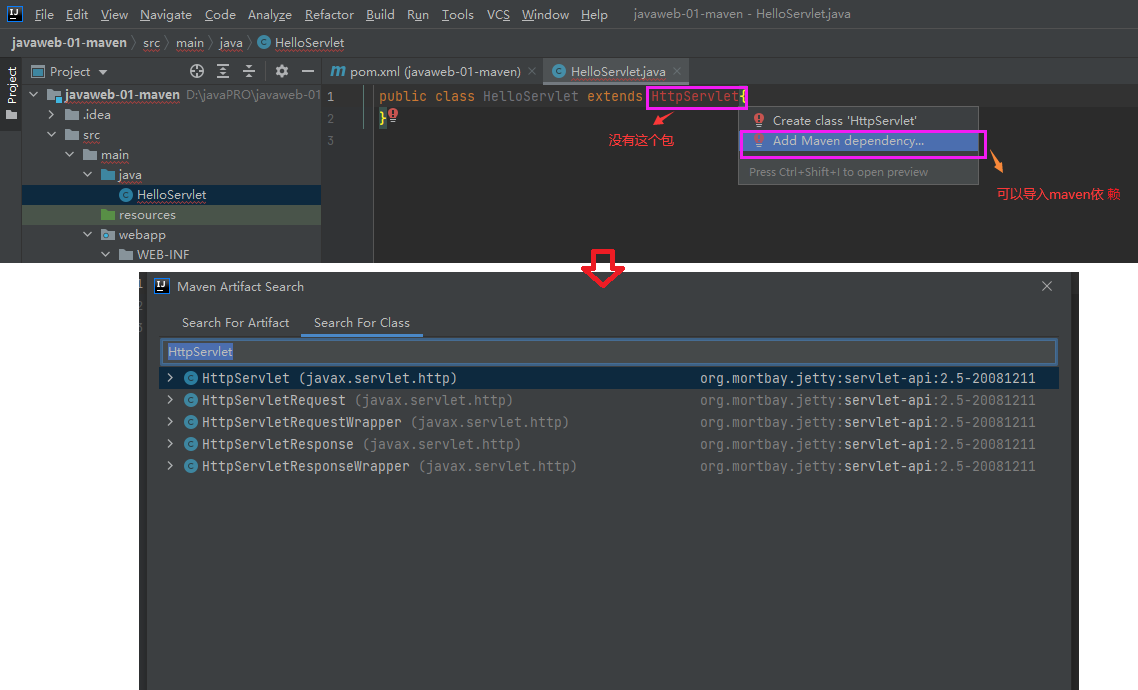Collapse the main folder
Viewport: 1138px width, 690px height.
[70, 155]
